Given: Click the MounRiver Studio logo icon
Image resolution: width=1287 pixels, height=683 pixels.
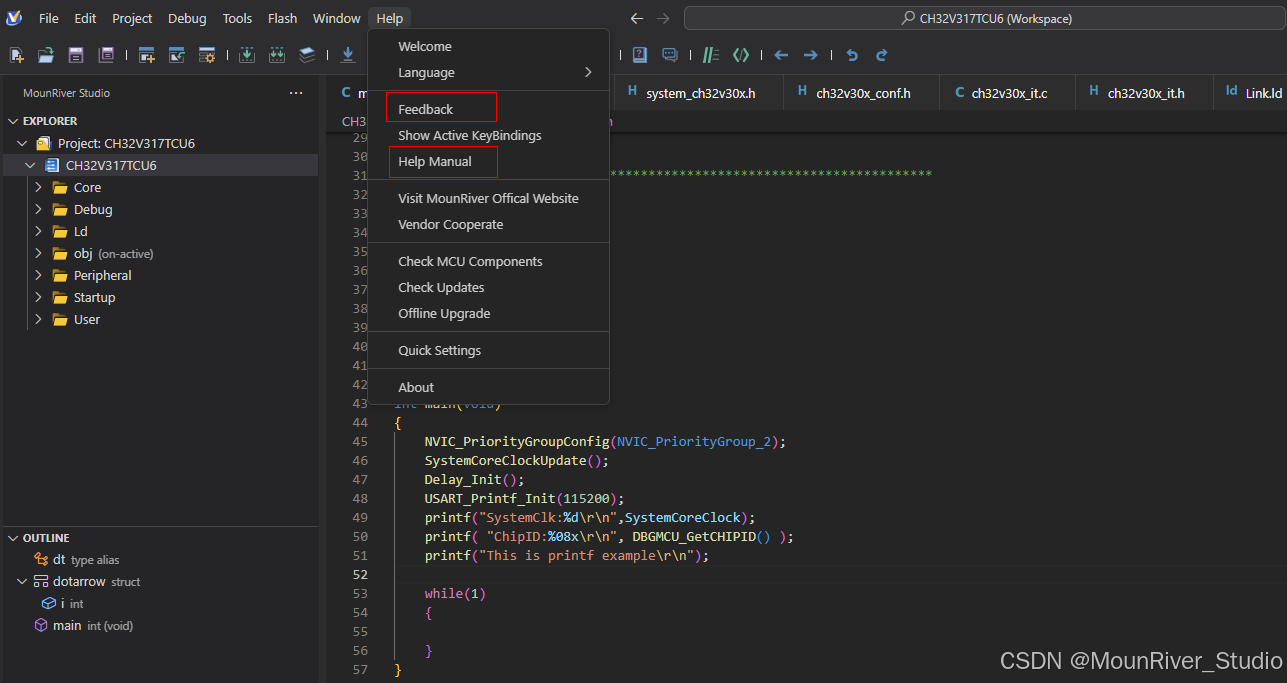Looking at the screenshot, I should click(x=14, y=18).
